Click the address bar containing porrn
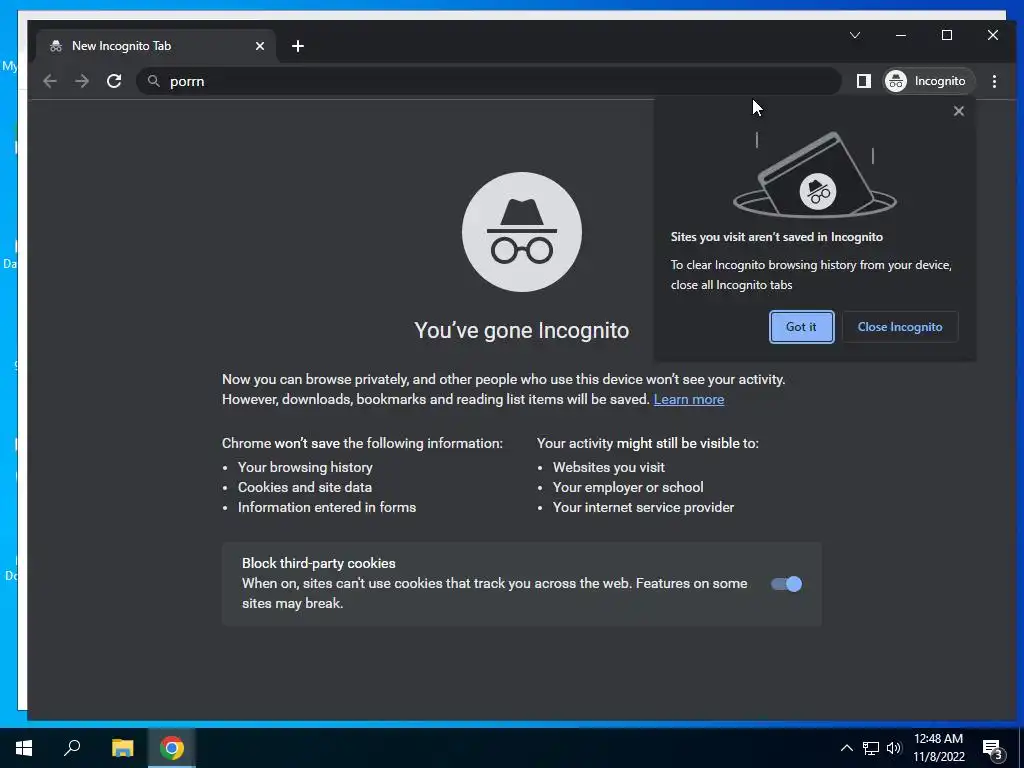Viewport: 1024px width, 768px height. coord(488,81)
